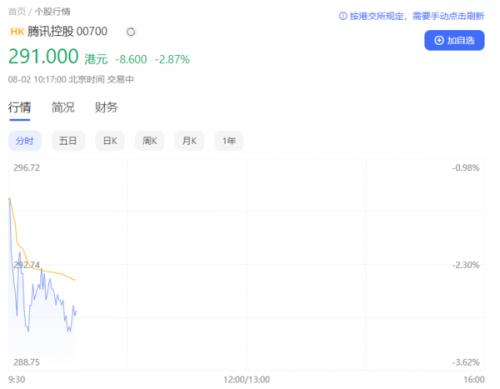Select the 月K chart period

coord(189,141)
